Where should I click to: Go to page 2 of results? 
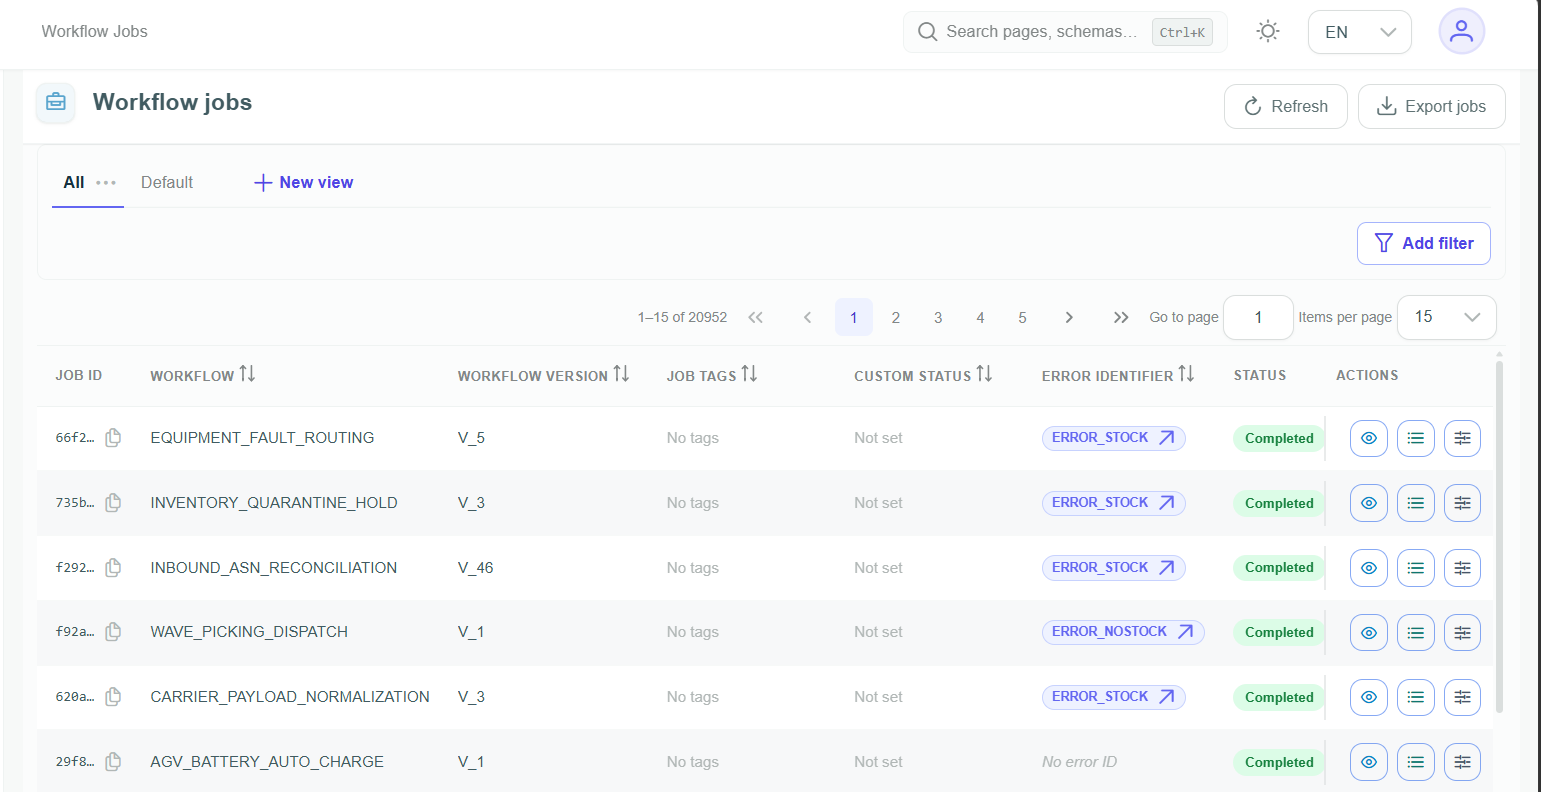coord(896,317)
